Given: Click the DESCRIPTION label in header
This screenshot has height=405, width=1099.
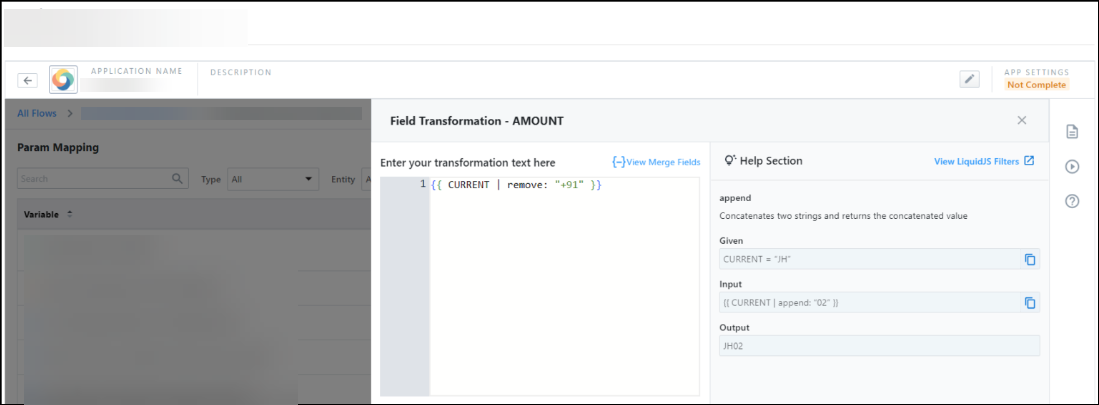Looking at the screenshot, I should (x=240, y=72).
